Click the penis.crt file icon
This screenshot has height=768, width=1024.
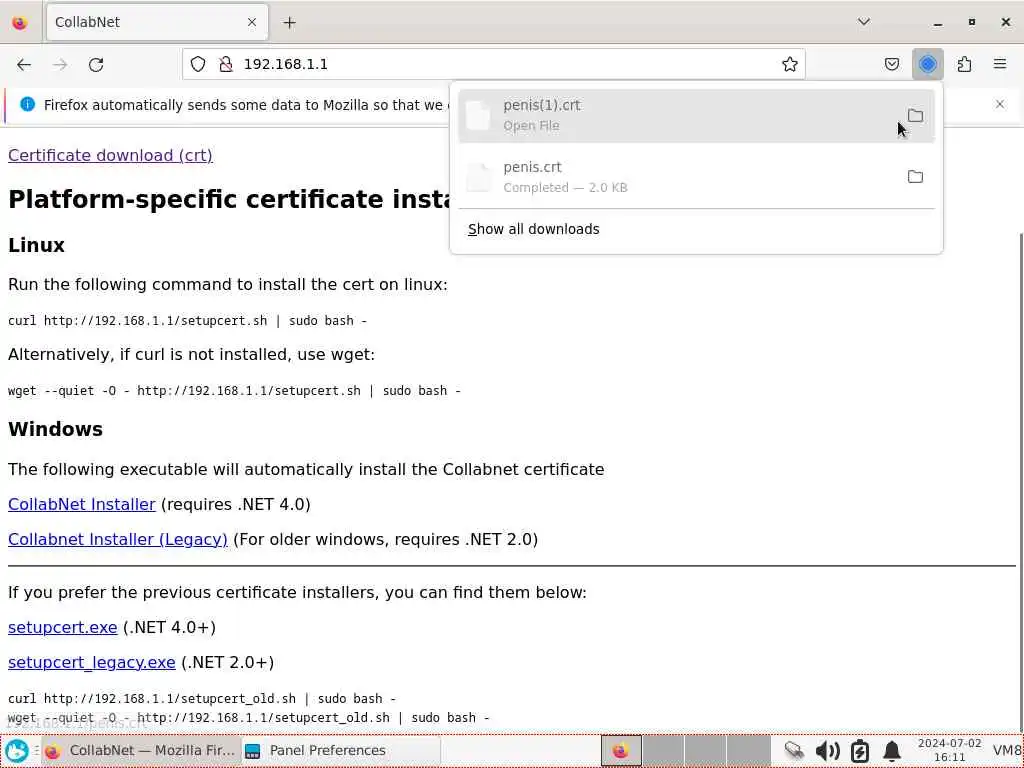pos(478,177)
